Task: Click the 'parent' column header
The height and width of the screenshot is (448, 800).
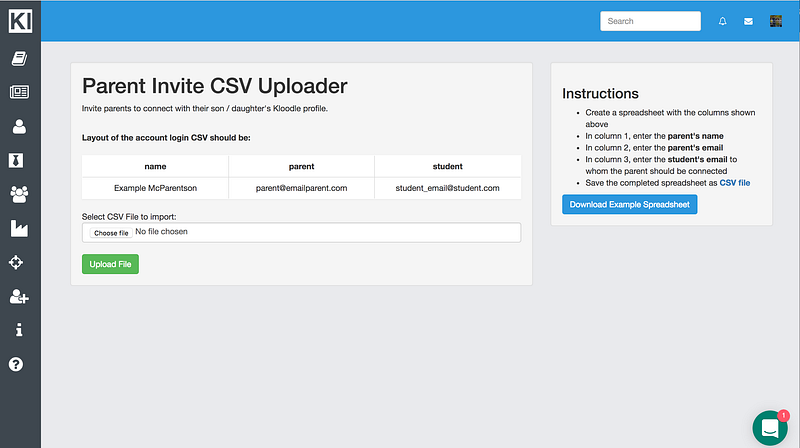Action: (x=302, y=166)
